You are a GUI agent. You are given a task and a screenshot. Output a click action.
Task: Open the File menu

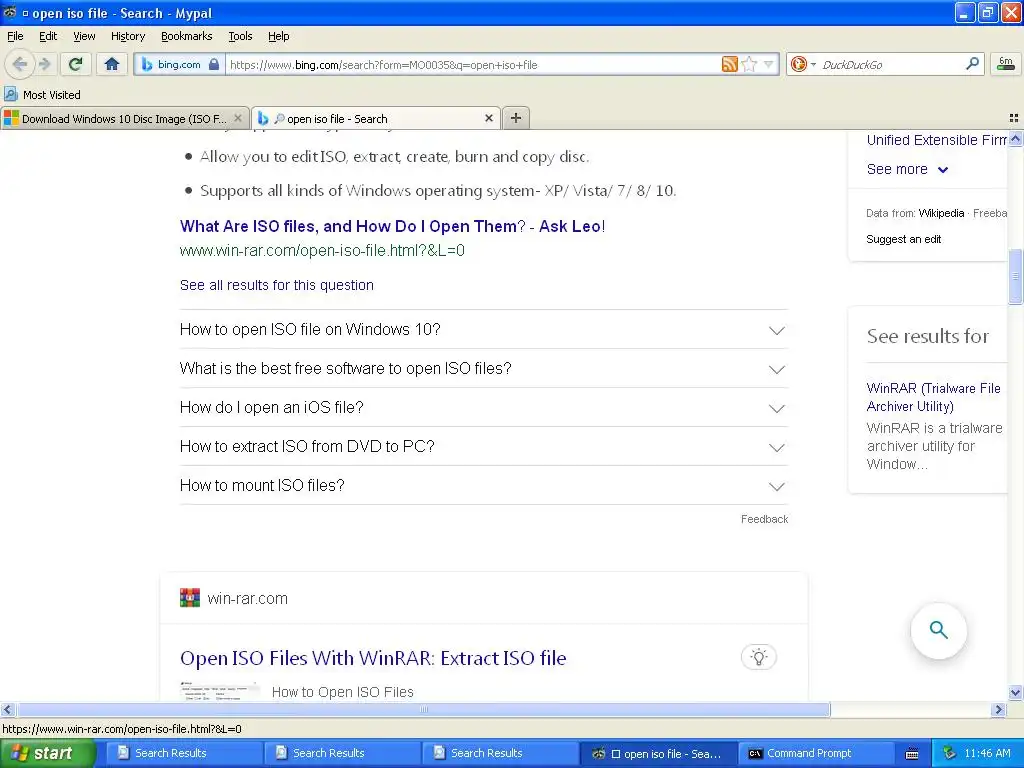(x=15, y=36)
